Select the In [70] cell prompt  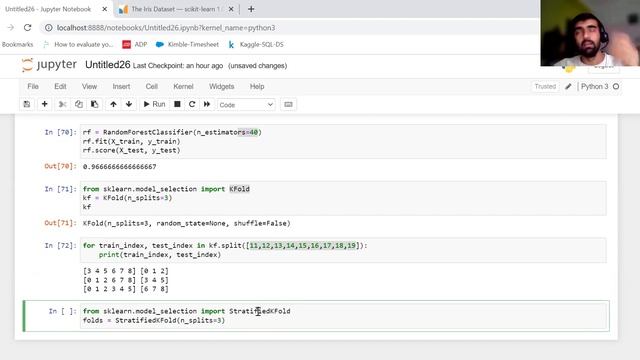(x=60, y=132)
